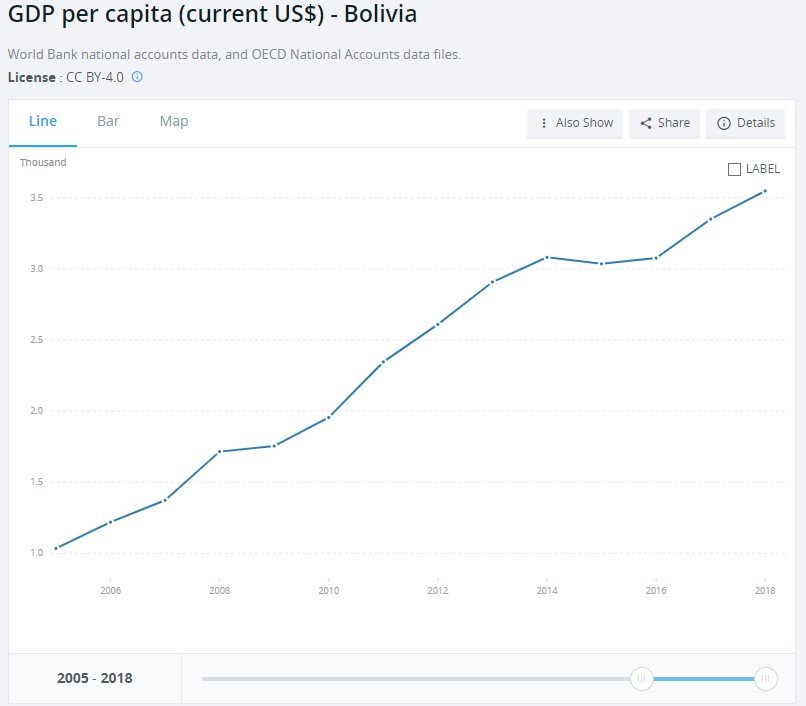806x706 pixels.
Task: Click the CC BY-4.0 license text
Action: point(95,77)
